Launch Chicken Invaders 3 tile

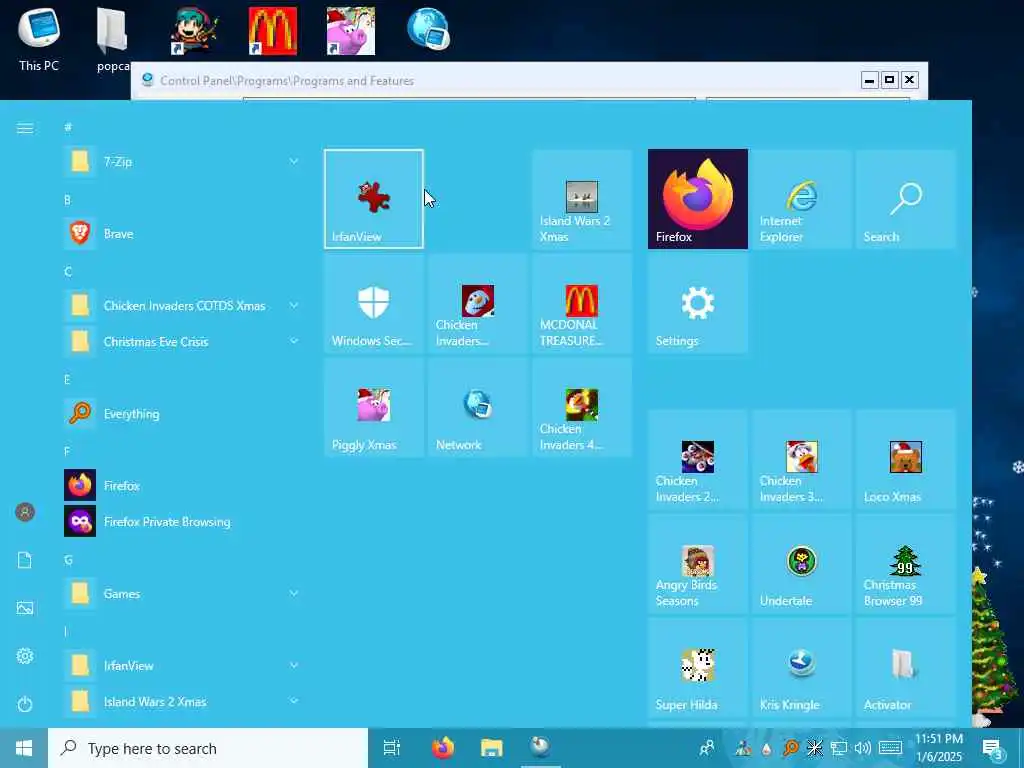click(802, 459)
